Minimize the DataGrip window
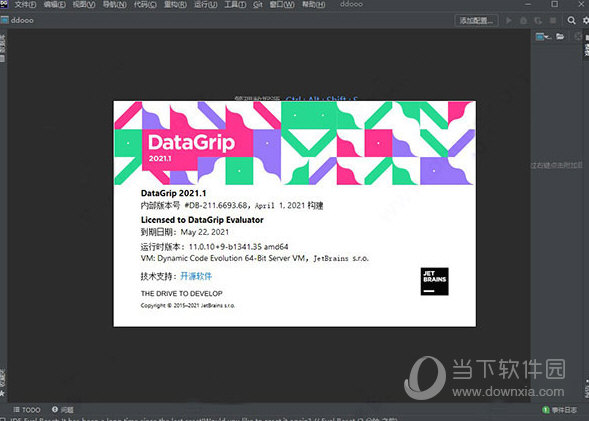Image resolution: width=589 pixels, height=421 pixels. coord(528,4)
